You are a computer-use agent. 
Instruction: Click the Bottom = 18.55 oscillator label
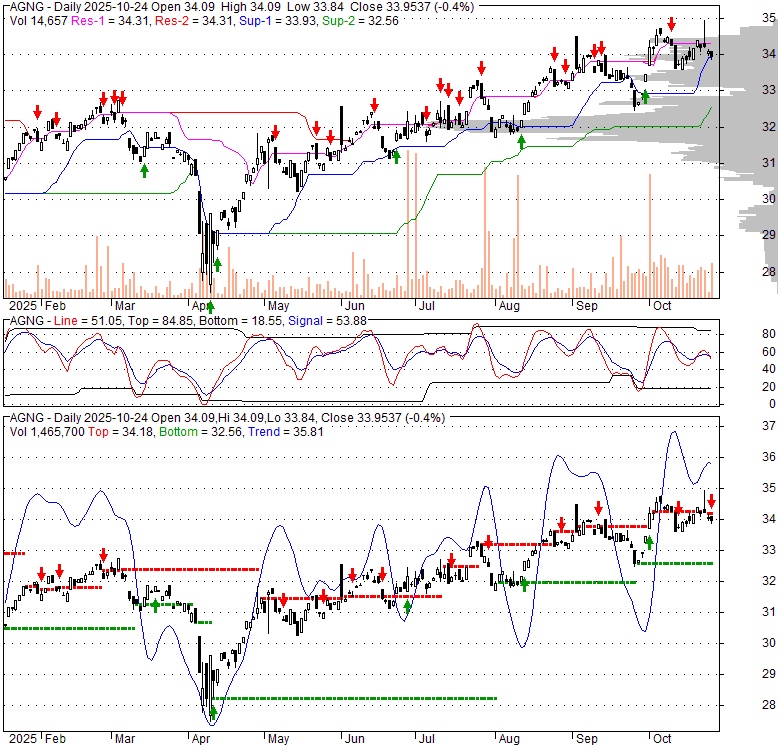coord(240,321)
